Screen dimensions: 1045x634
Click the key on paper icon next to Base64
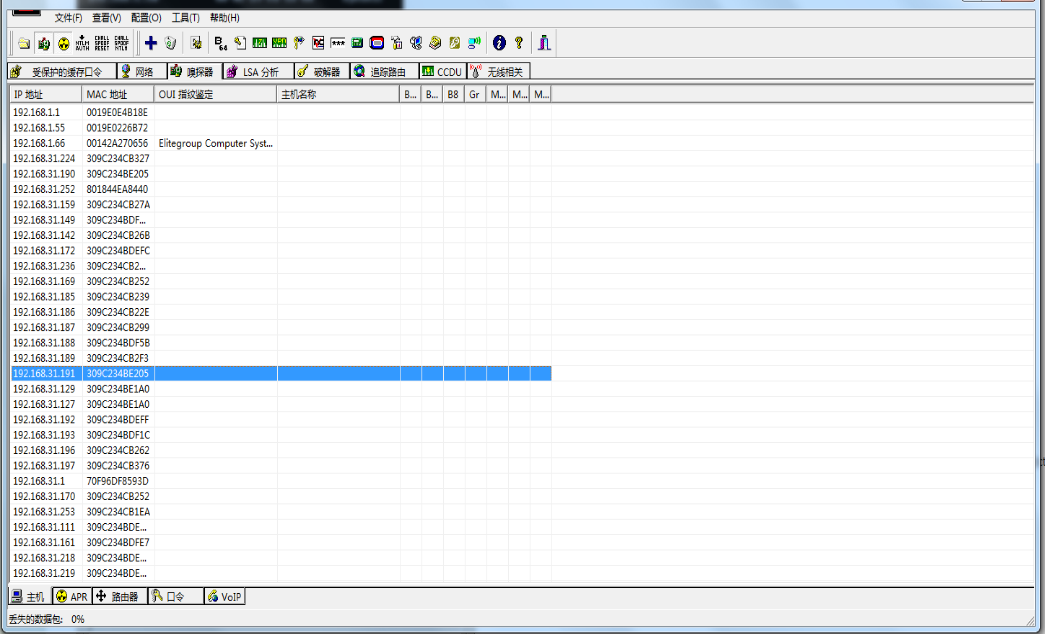pyautogui.click(x=240, y=43)
